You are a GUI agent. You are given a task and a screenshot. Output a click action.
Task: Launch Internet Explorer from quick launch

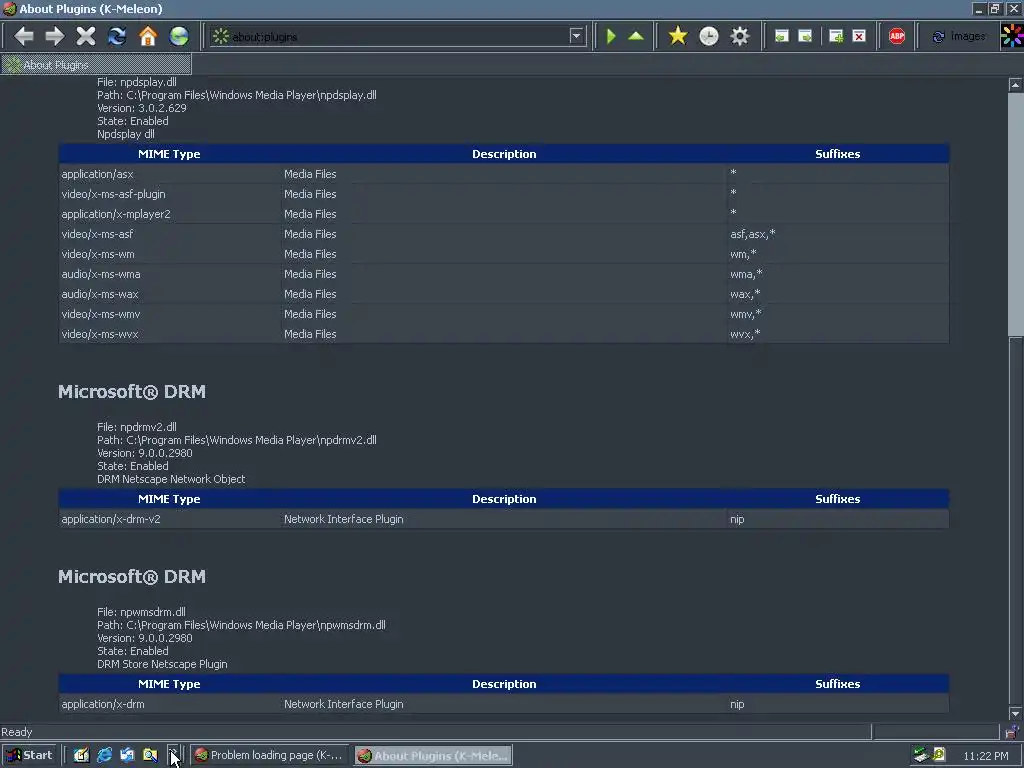click(104, 755)
